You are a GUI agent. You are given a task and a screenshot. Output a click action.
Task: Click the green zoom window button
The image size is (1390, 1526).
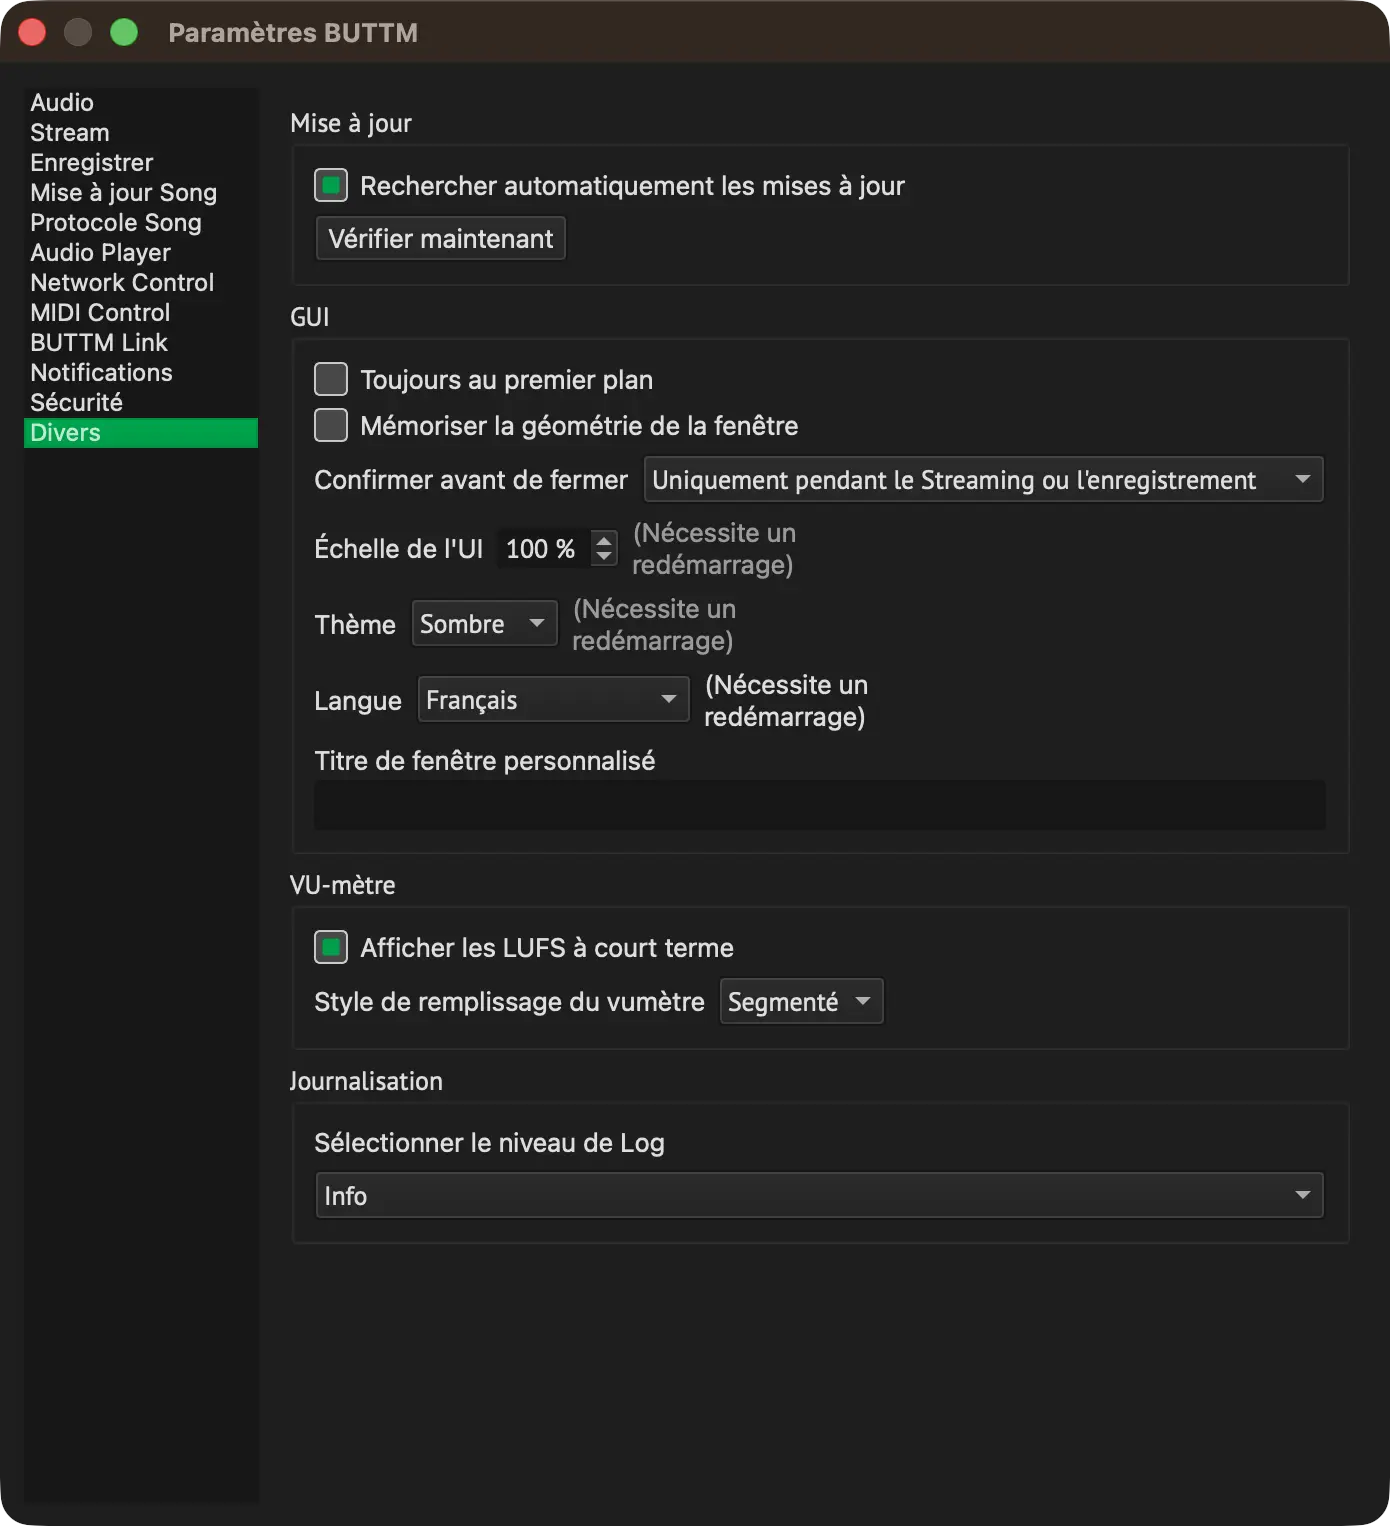point(124,33)
